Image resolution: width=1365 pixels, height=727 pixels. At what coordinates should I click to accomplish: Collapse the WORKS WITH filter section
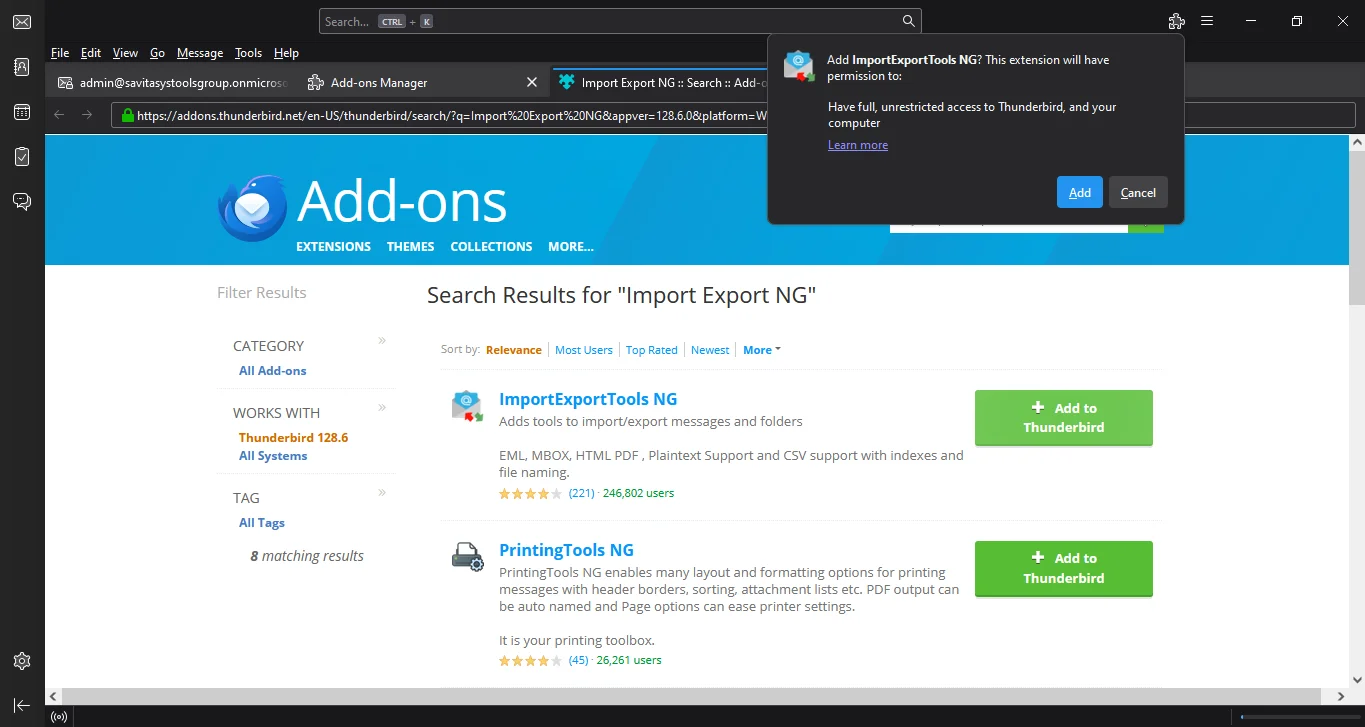click(x=382, y=407)
